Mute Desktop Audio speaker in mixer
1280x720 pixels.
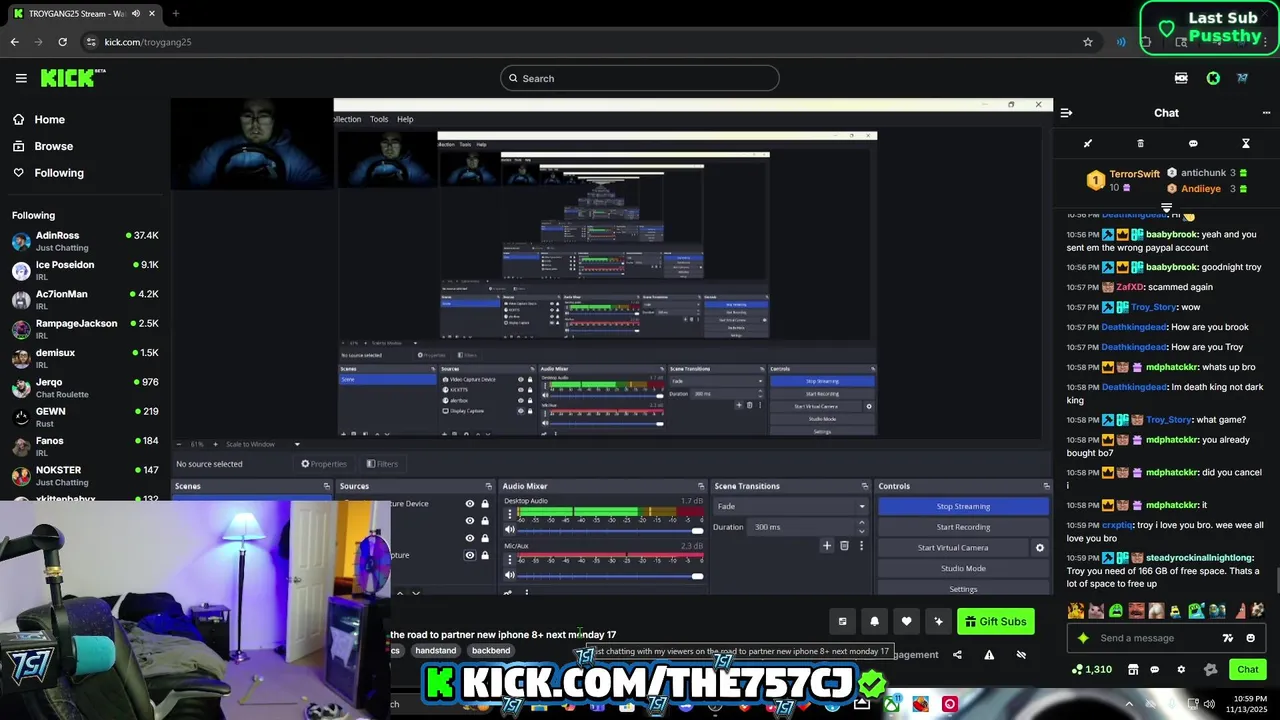(509, 530)
